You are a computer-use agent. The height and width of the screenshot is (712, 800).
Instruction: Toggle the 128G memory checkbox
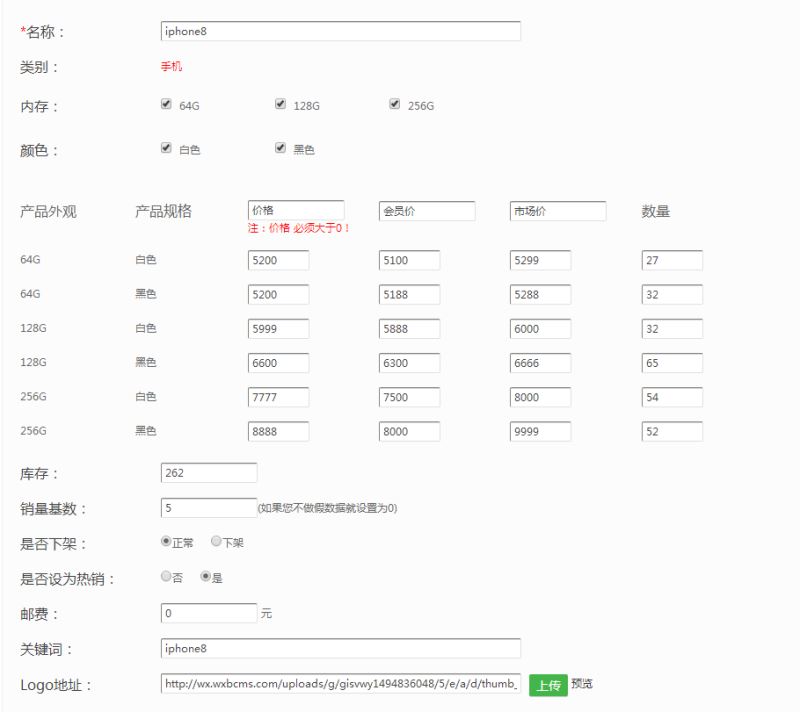(x=280, y=104)
